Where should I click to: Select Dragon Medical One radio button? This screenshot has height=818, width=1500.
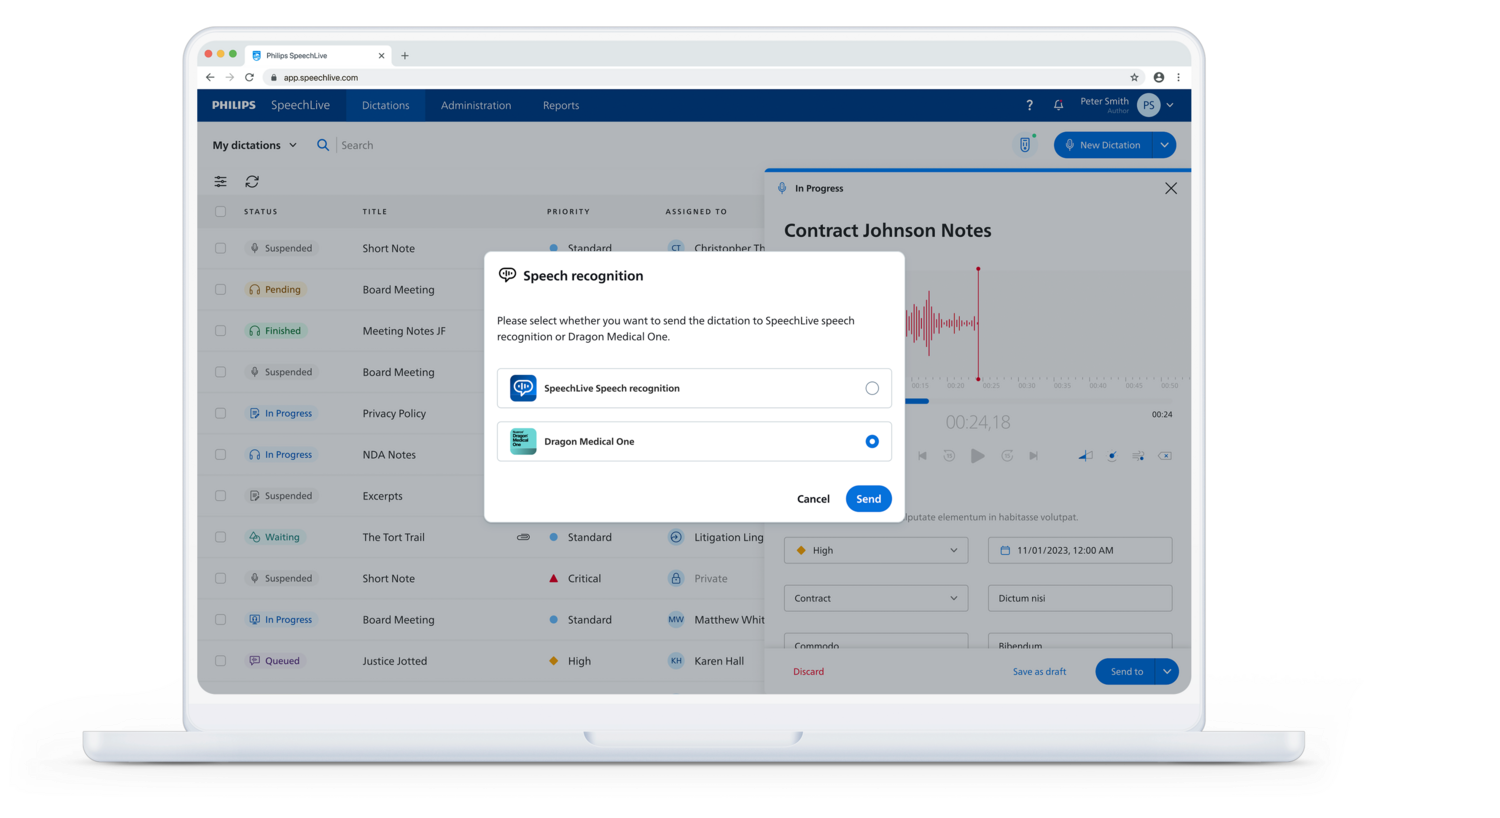pyautogui.click(x=872, y=441)
